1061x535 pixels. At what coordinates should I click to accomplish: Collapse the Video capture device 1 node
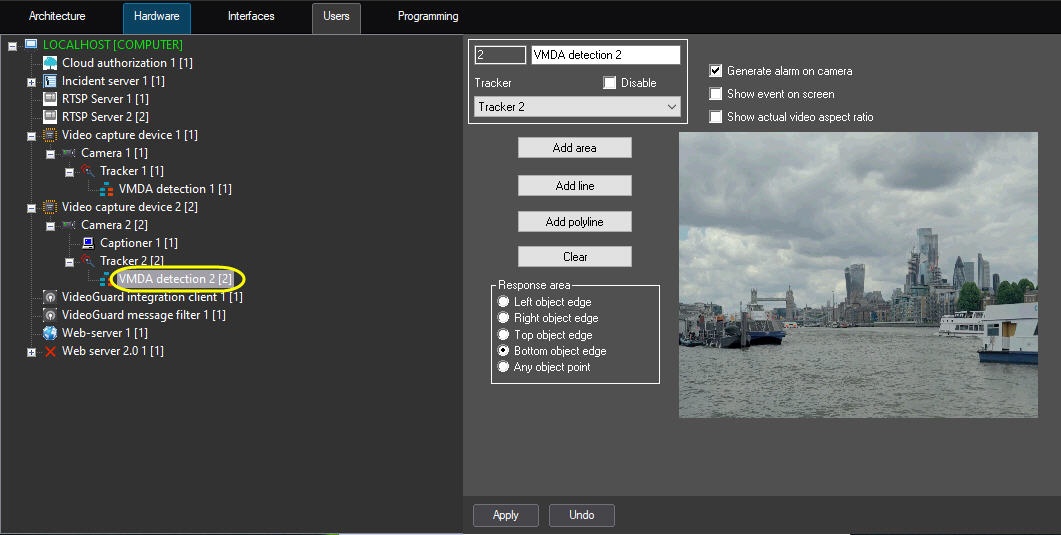pos(31,135)
